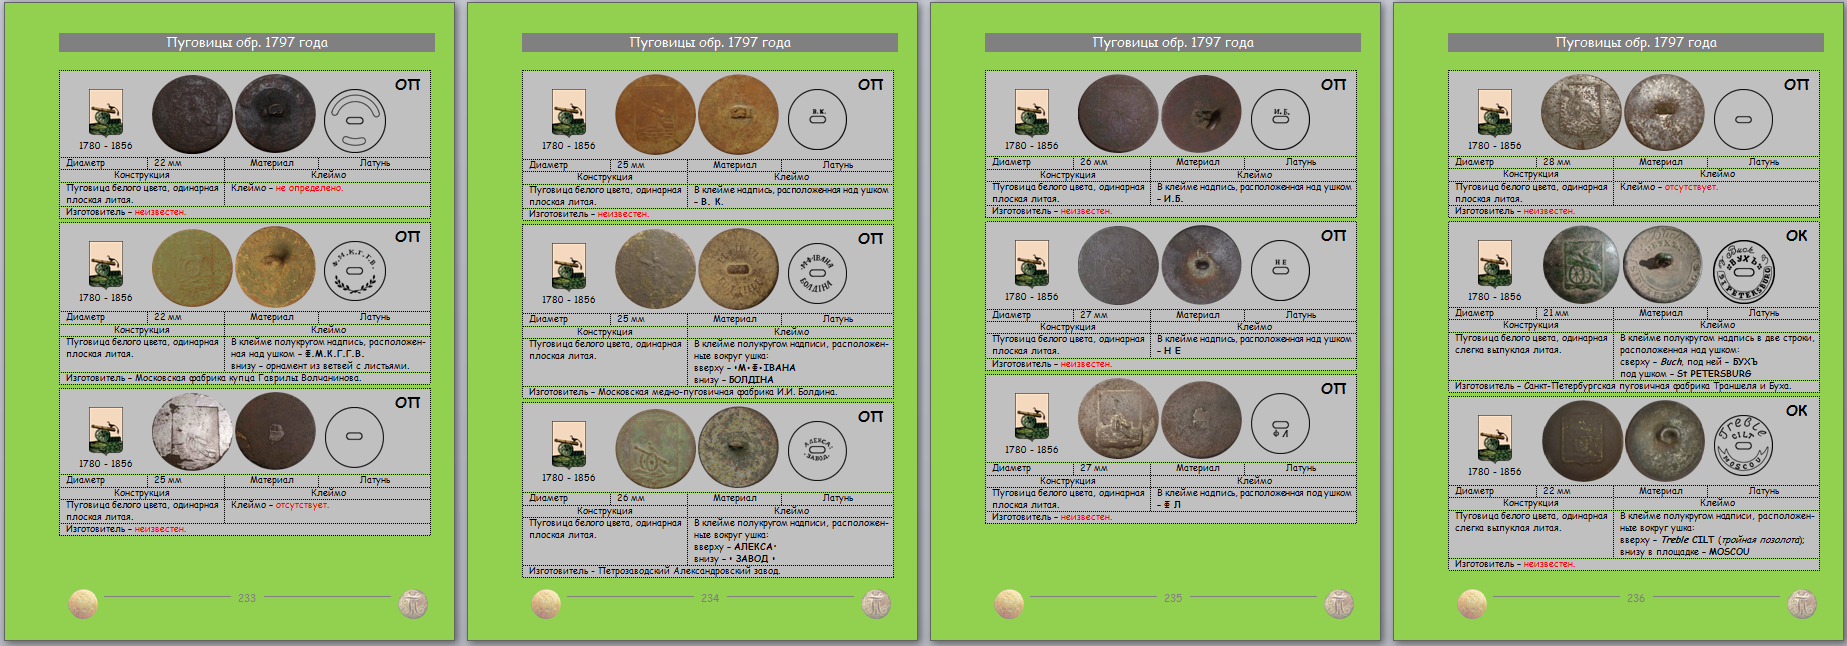
Task: Click the header bar of page 236
Action: pos(1635,42)
